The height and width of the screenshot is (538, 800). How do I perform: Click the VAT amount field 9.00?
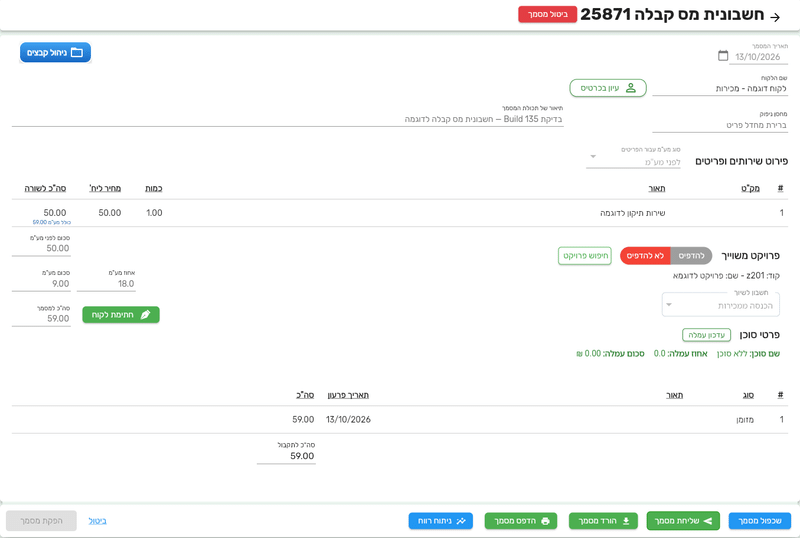(41, 284)
